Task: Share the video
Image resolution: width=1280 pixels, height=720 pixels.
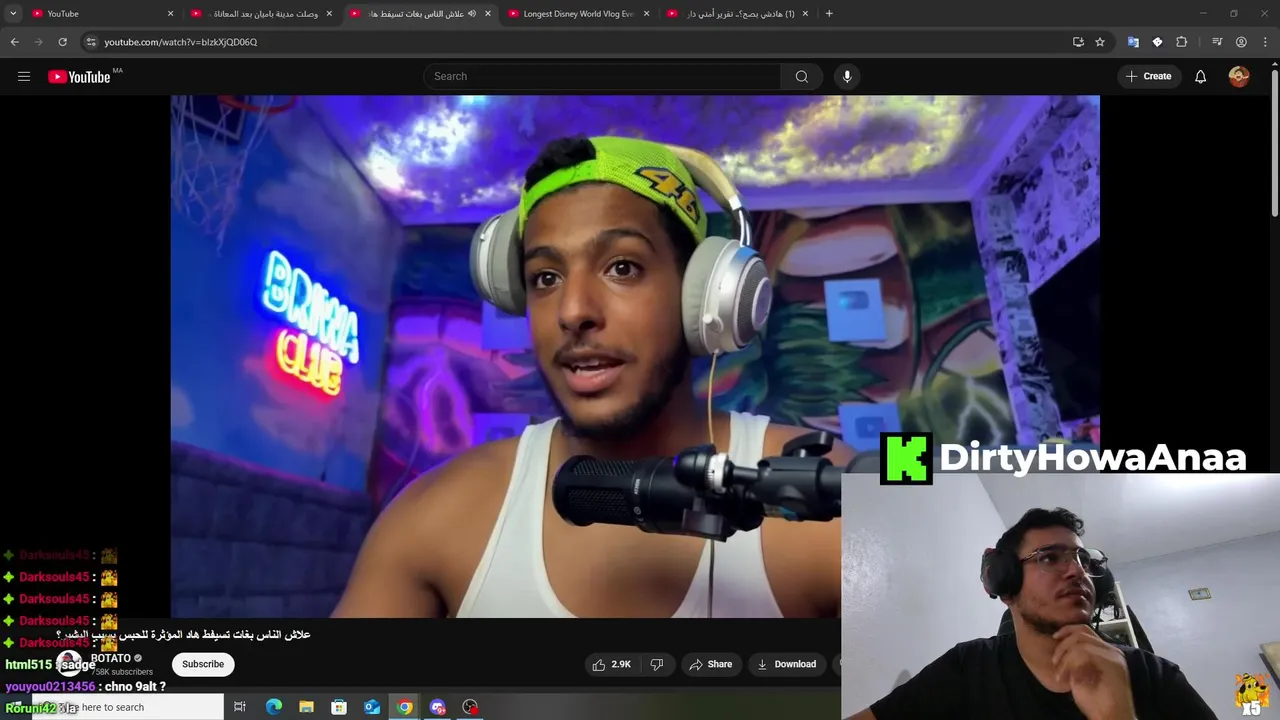Action: pos(710,664)
